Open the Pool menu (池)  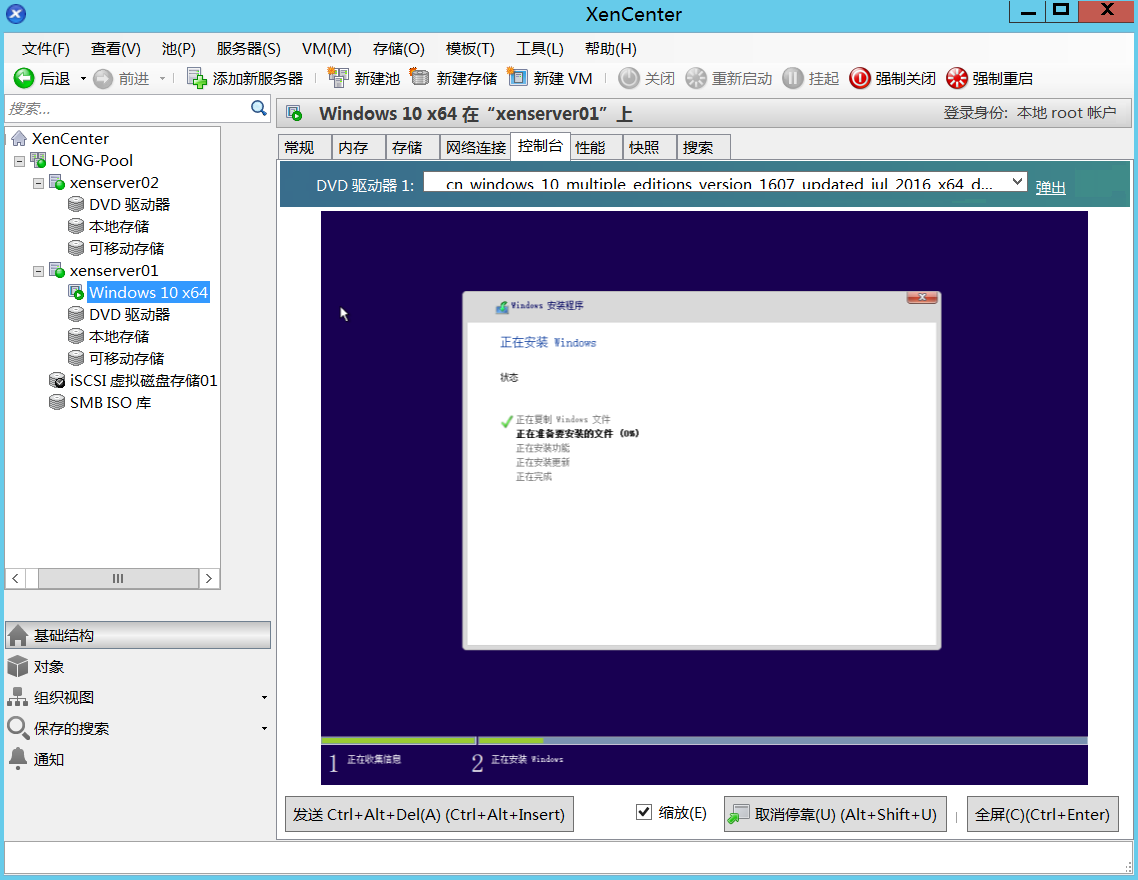179,49
